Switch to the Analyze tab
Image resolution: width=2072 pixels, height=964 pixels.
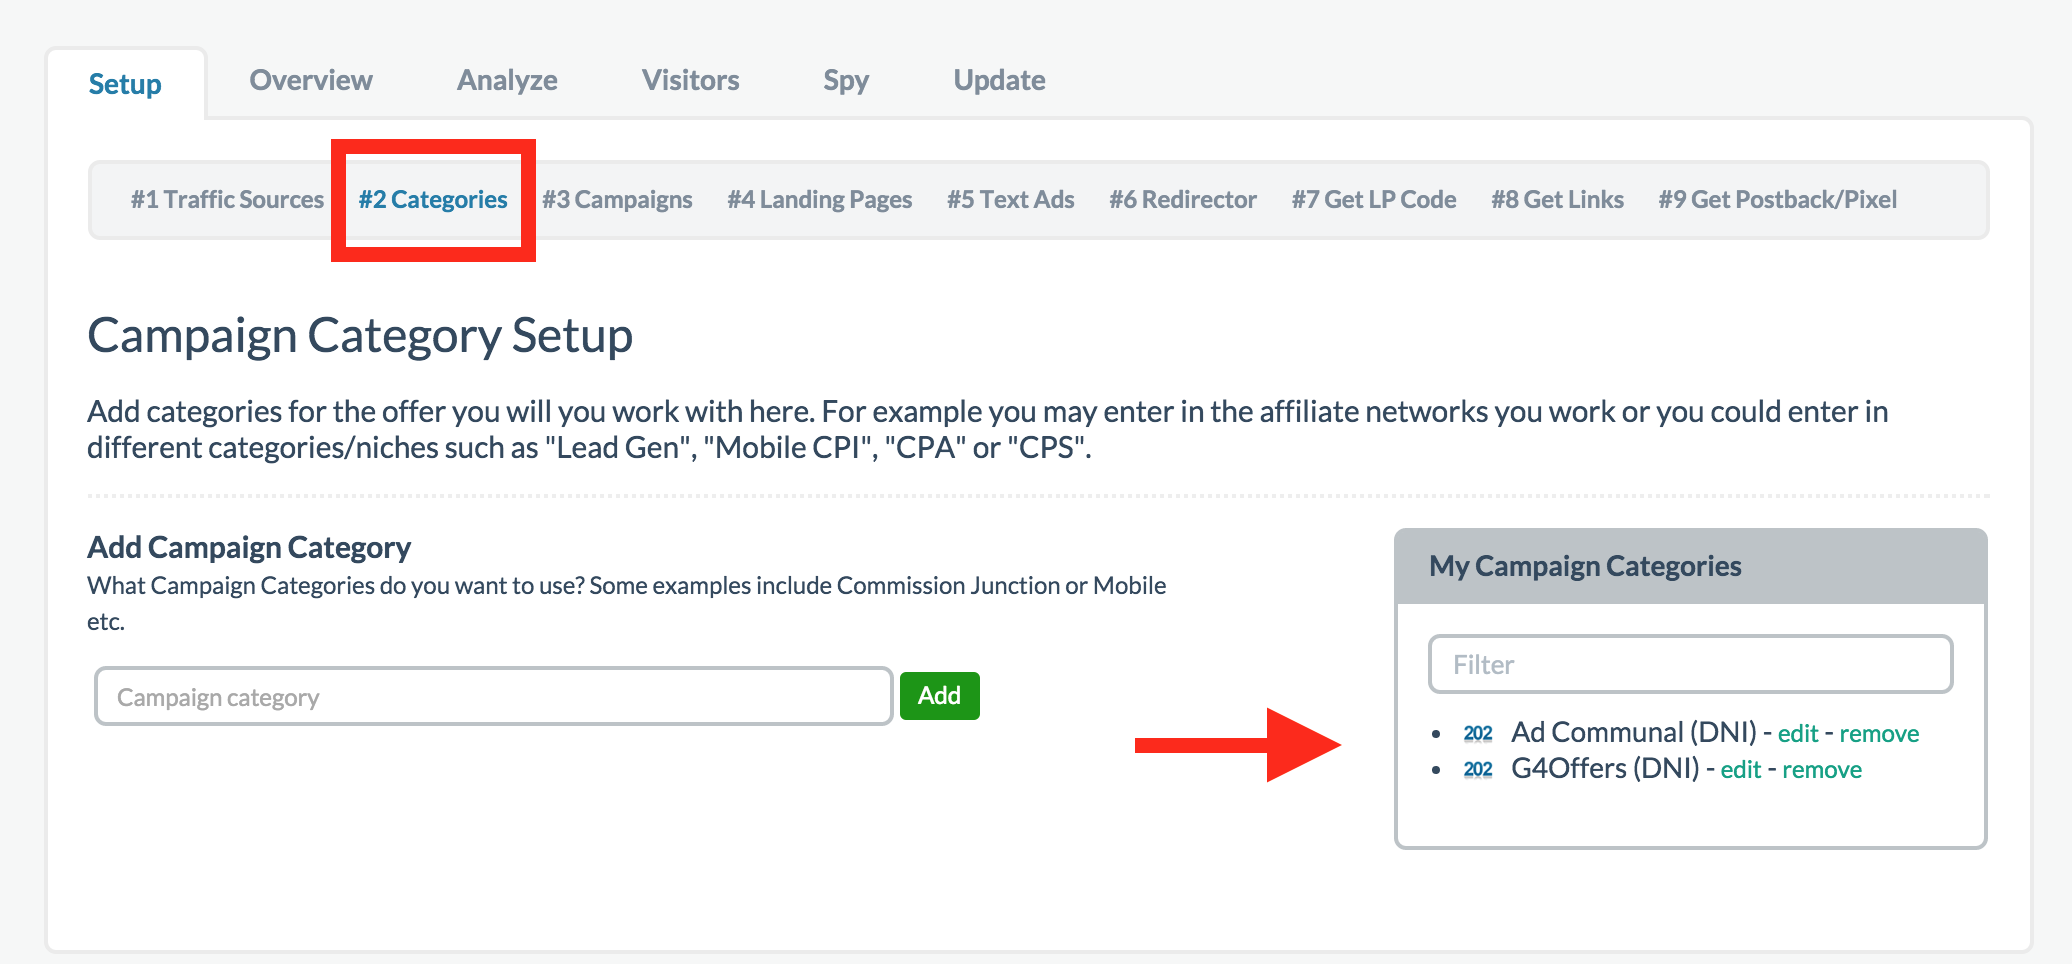tap(507, 80)
